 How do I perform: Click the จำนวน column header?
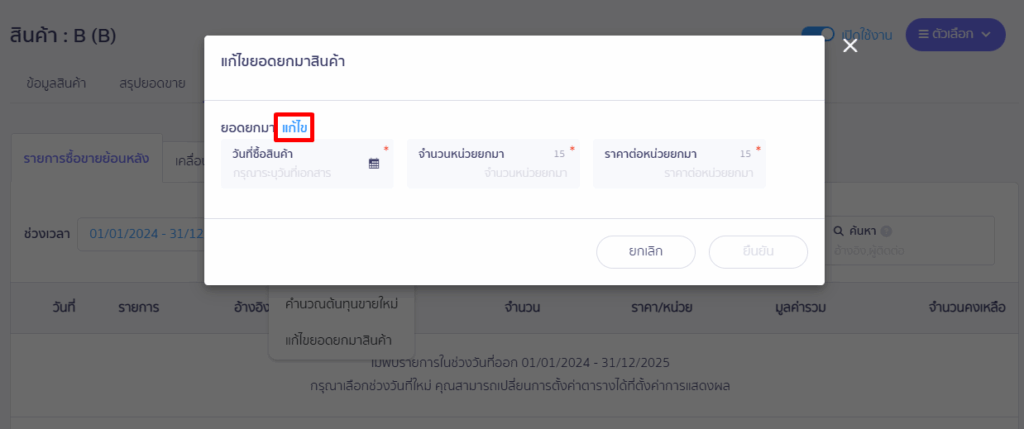pyautogui.click(x=522, y=308)
